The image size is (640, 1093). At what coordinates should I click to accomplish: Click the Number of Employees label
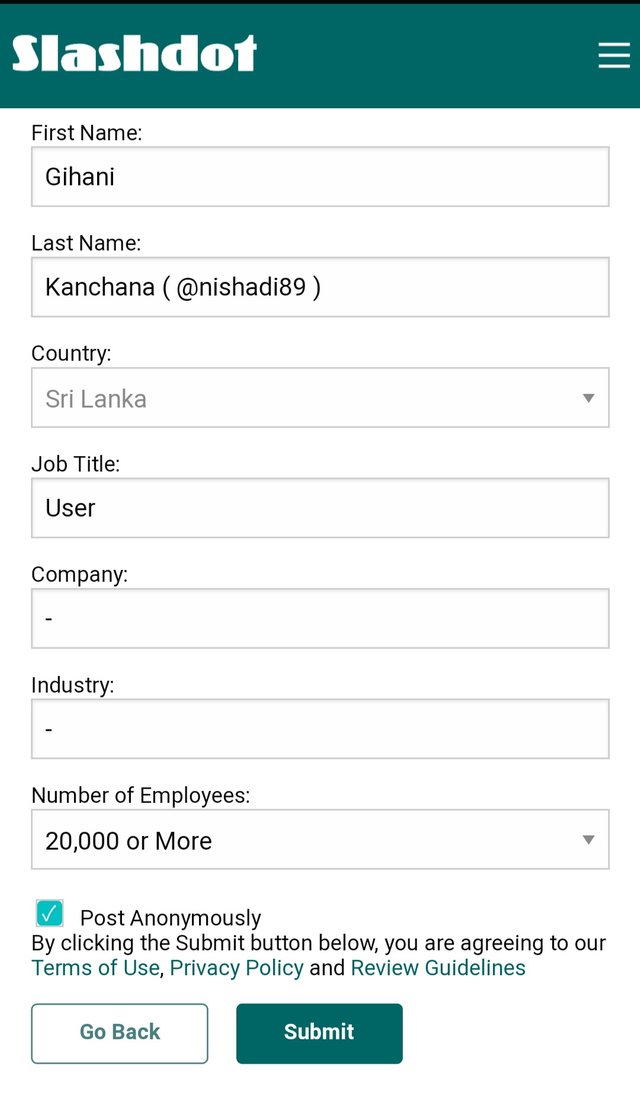pyautogui.click(x=141, y=795)
